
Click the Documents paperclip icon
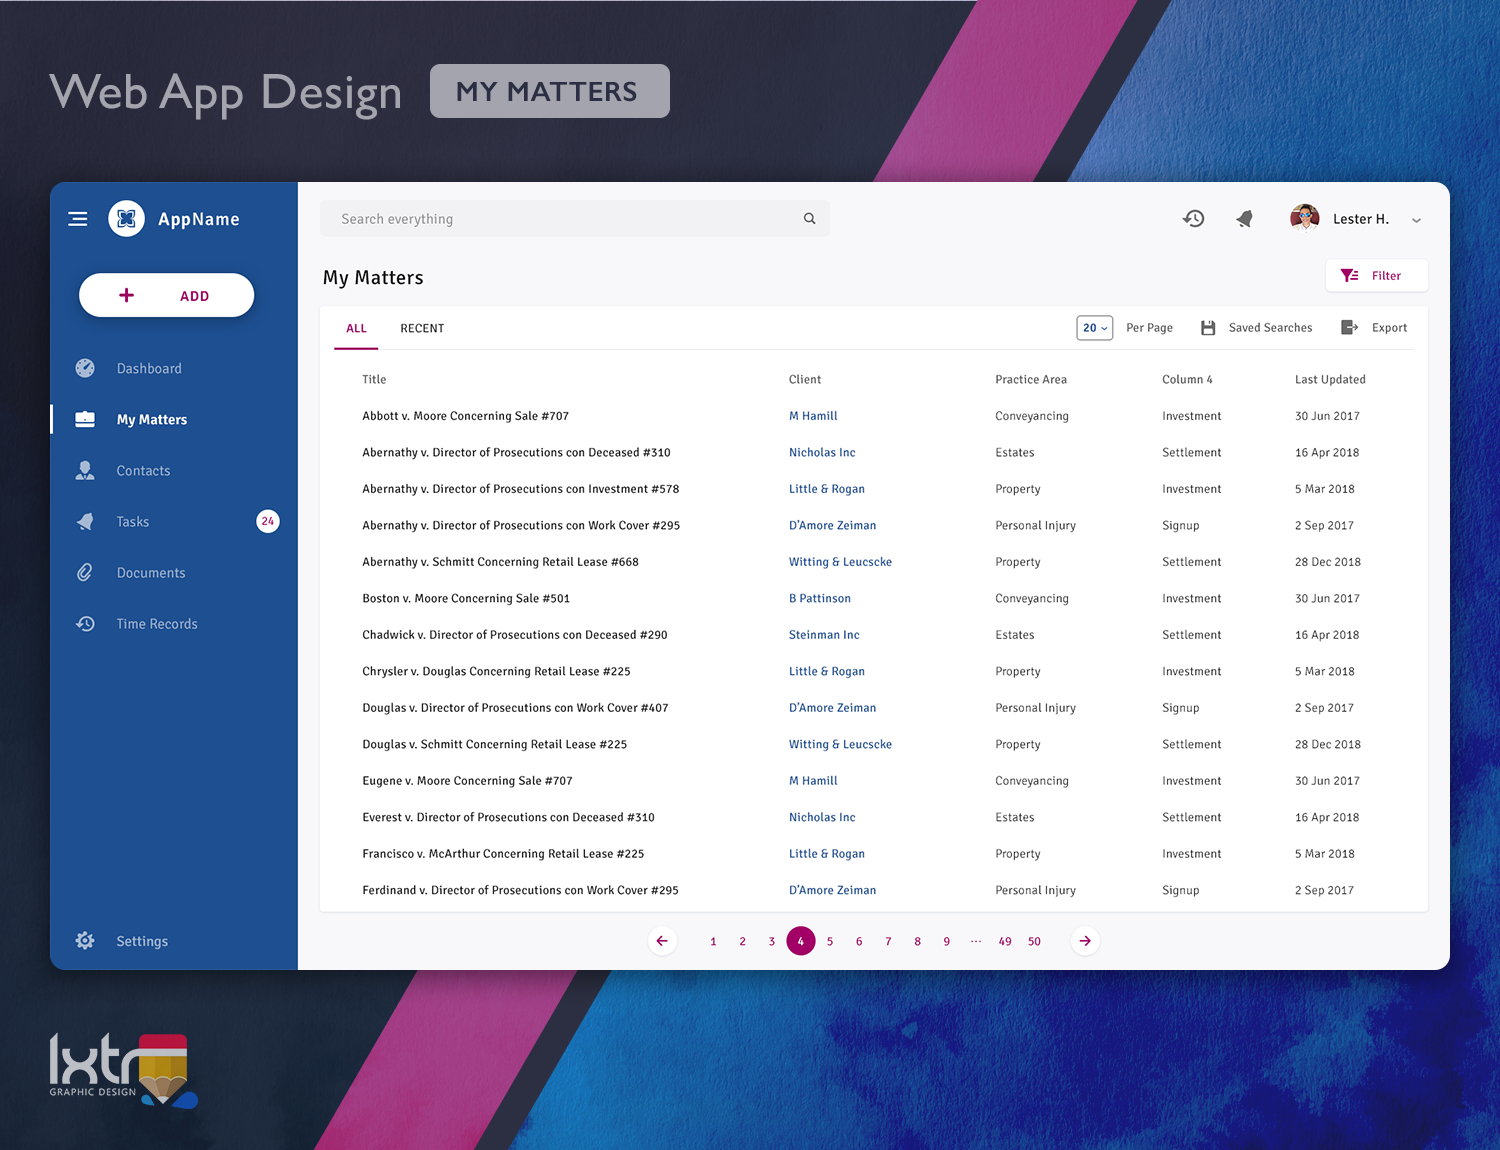(85, 572)
